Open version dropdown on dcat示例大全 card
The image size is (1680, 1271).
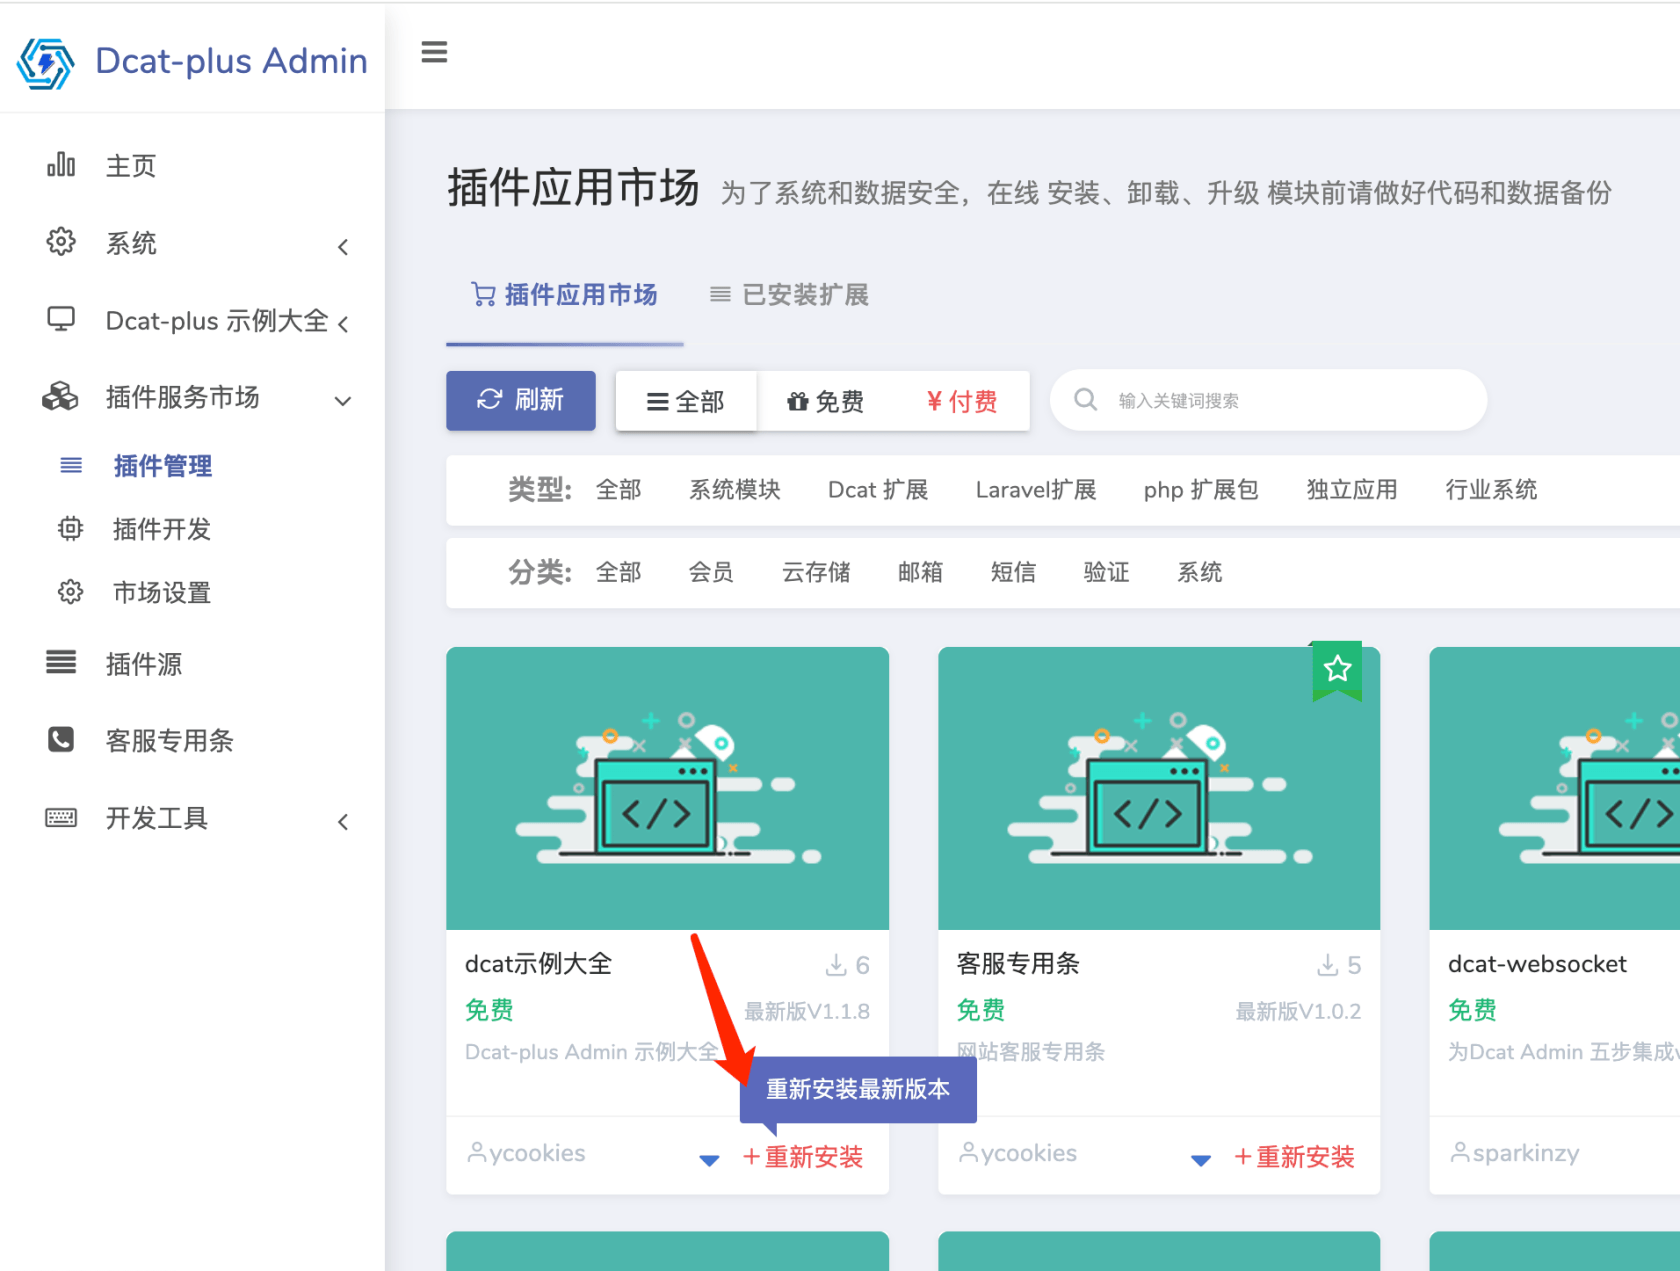coord(709,1161)
